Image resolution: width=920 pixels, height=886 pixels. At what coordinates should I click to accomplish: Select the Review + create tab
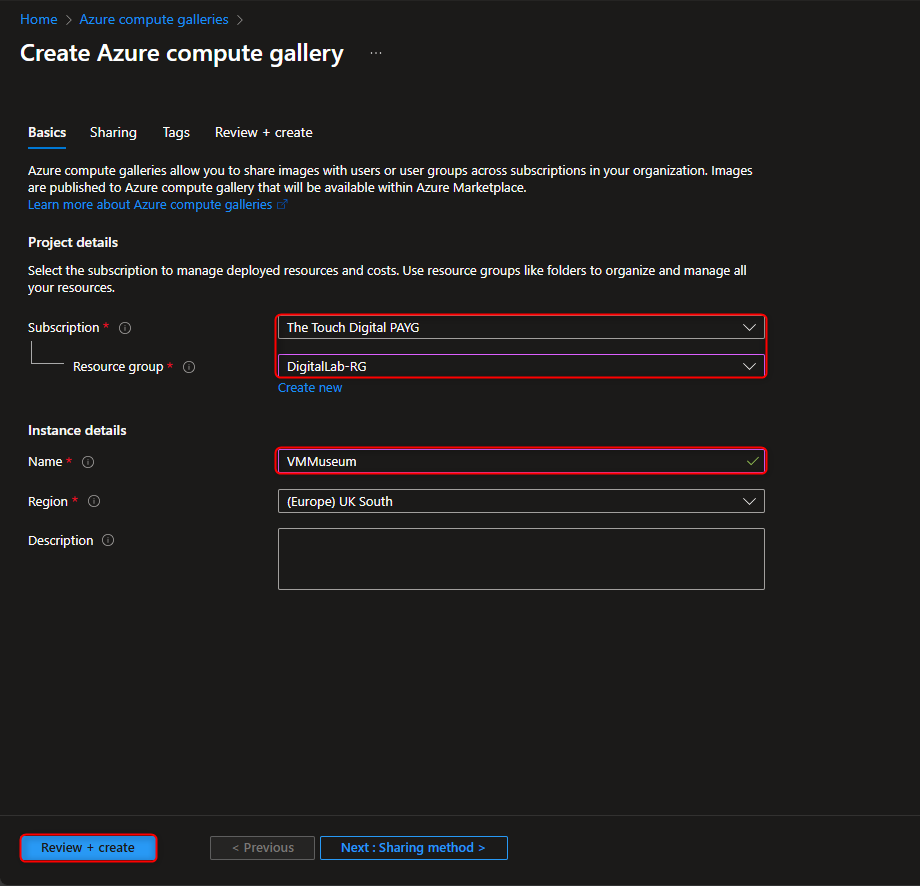click(263, 132)
